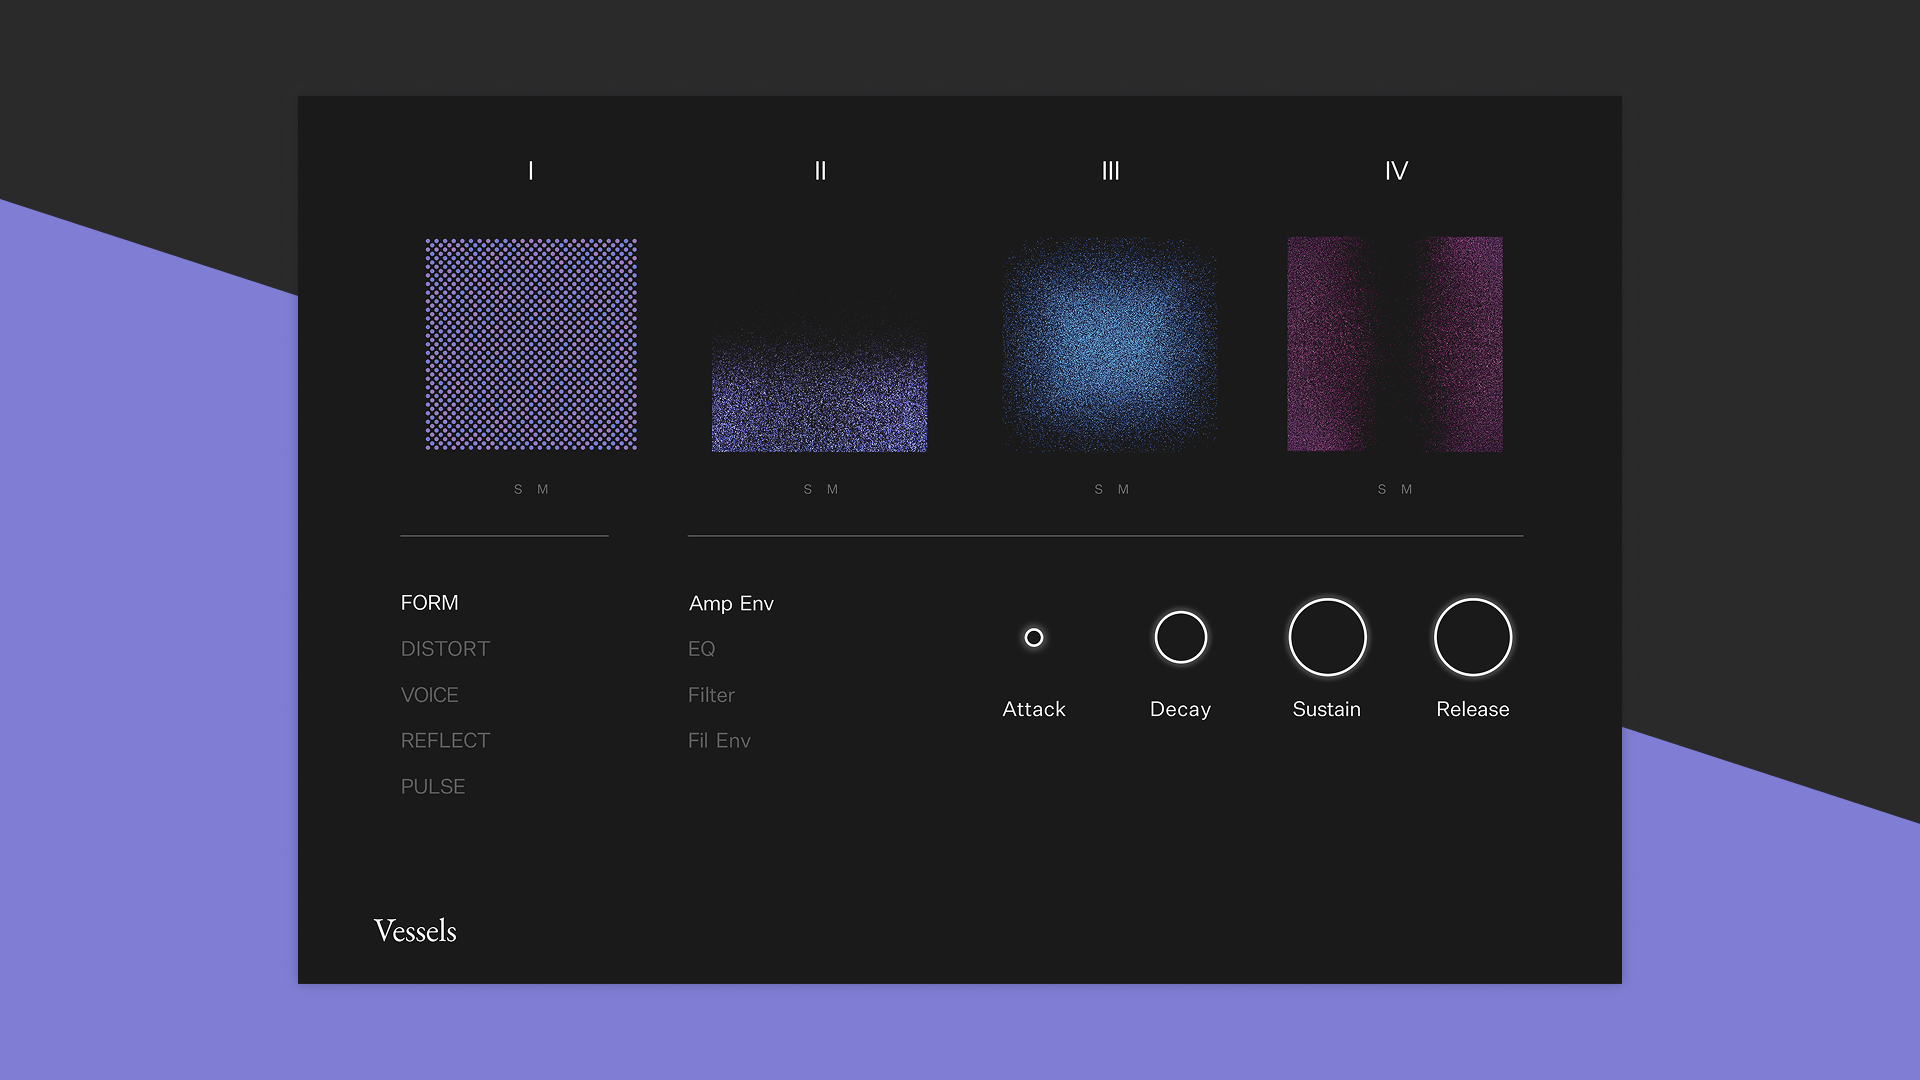Click the Release knob
1920x1080 pixels.
pos(1473,637)
